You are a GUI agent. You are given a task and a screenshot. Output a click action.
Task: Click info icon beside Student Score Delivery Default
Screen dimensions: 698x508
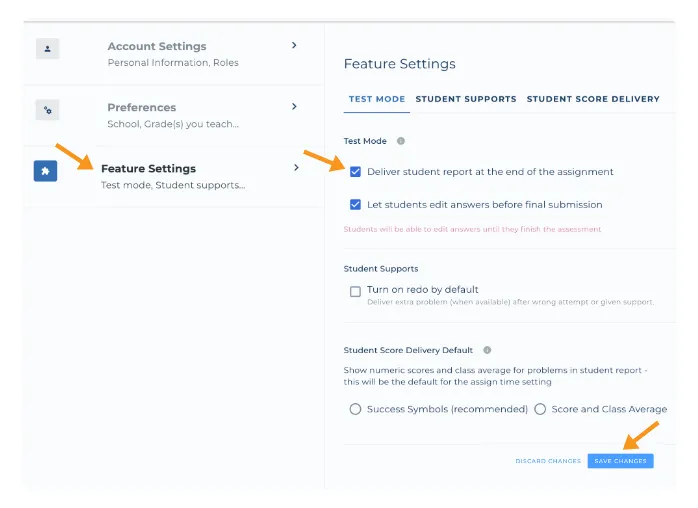click(487, 350)
